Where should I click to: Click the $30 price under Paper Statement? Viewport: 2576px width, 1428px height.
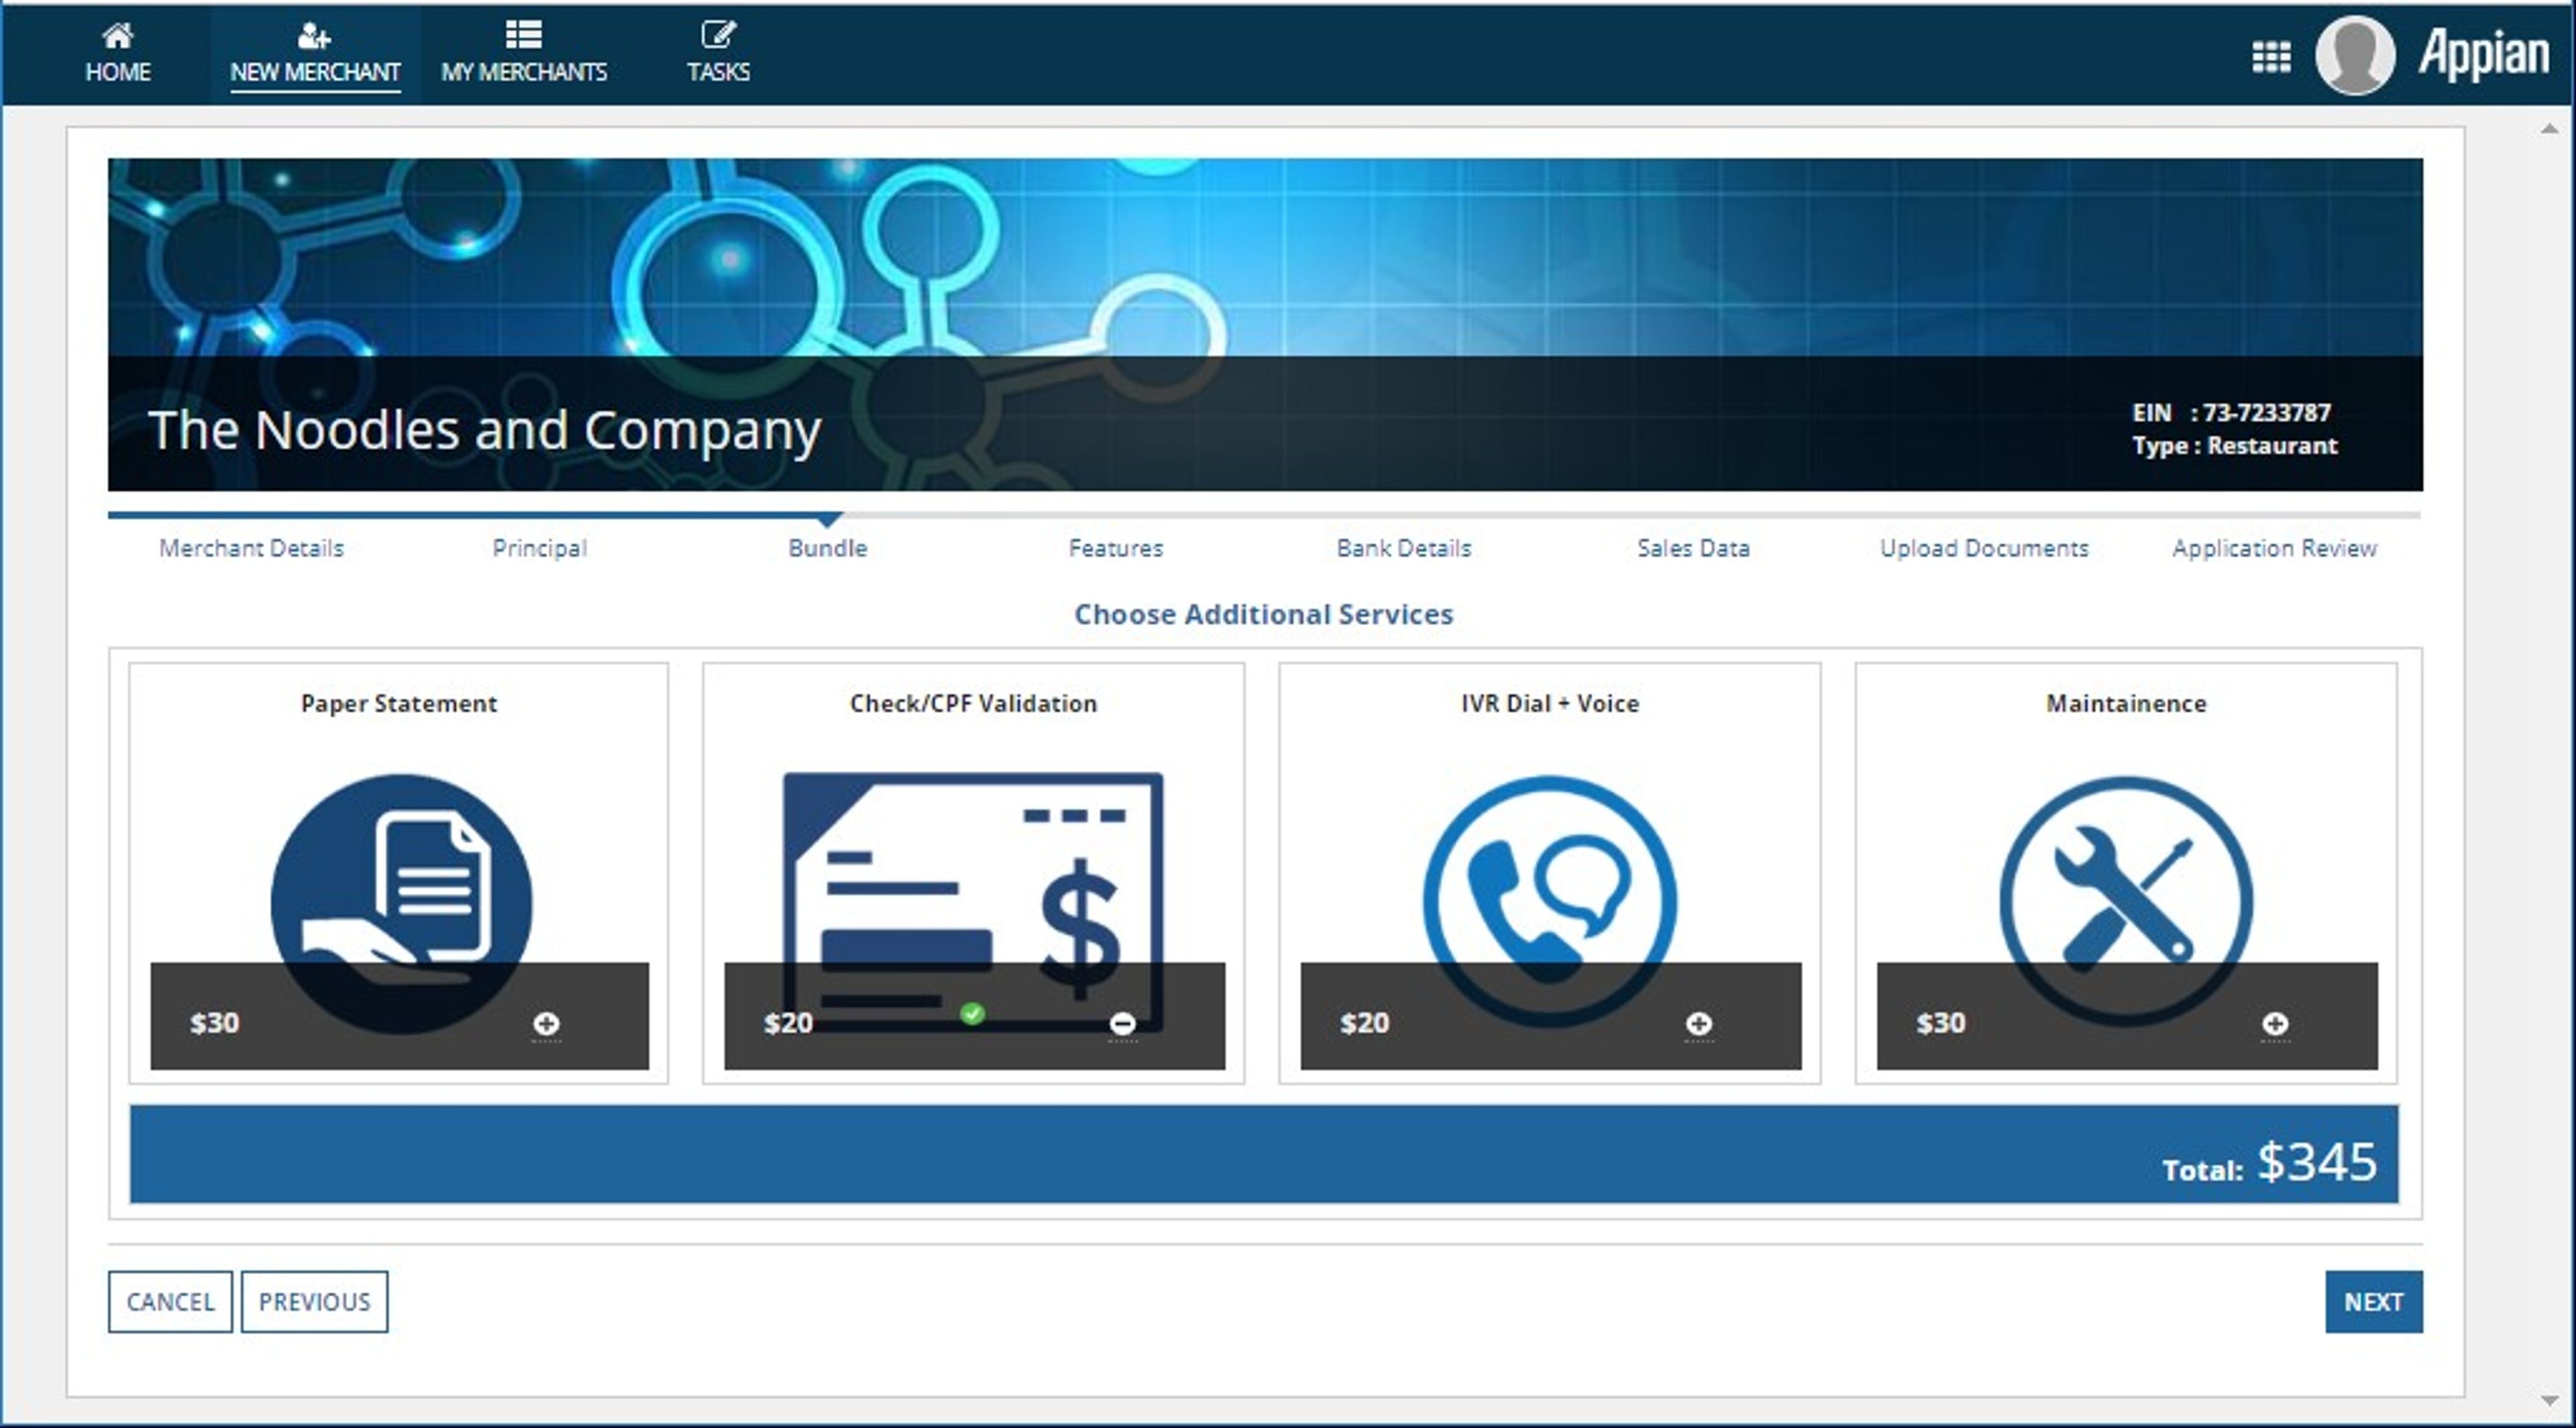tap(215, 1023)
